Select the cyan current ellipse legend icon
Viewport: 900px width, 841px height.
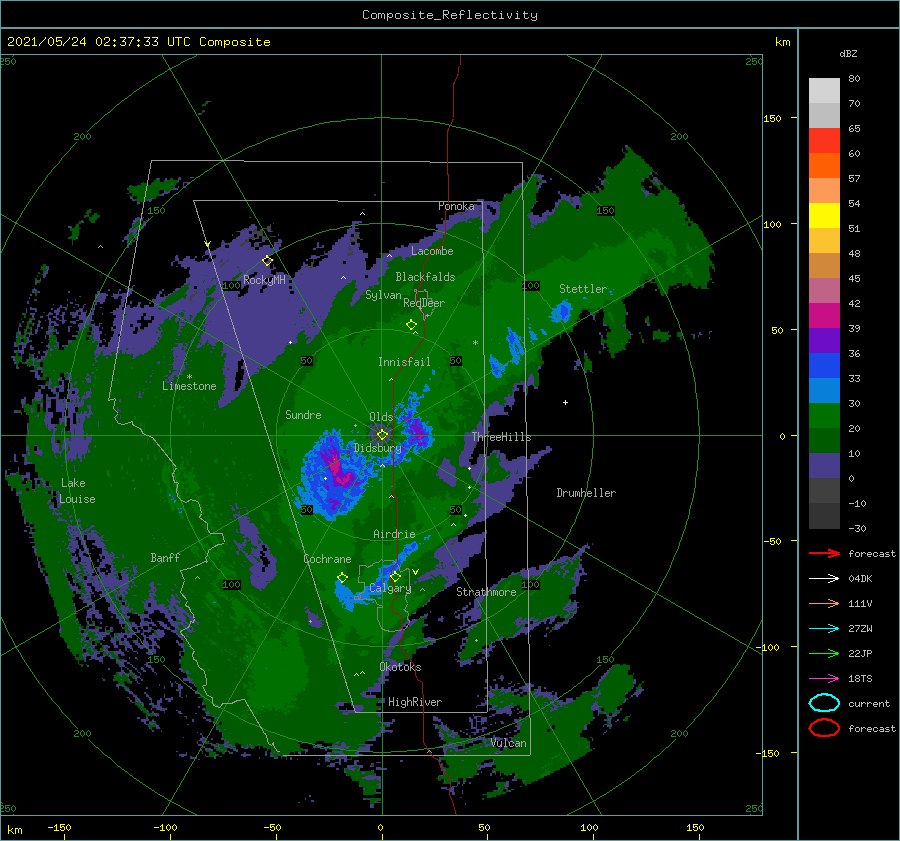[x=824, y=703]
